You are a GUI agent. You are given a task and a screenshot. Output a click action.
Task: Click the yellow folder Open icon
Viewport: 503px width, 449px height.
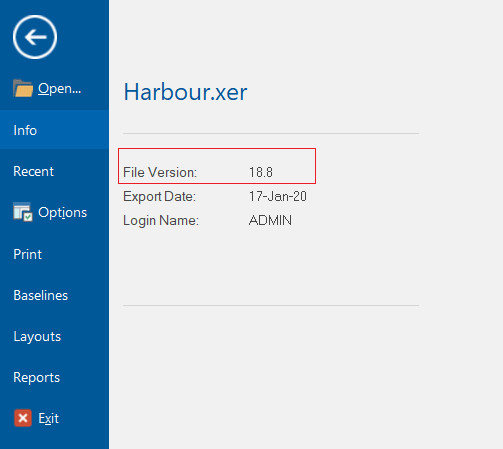[23, 88]
